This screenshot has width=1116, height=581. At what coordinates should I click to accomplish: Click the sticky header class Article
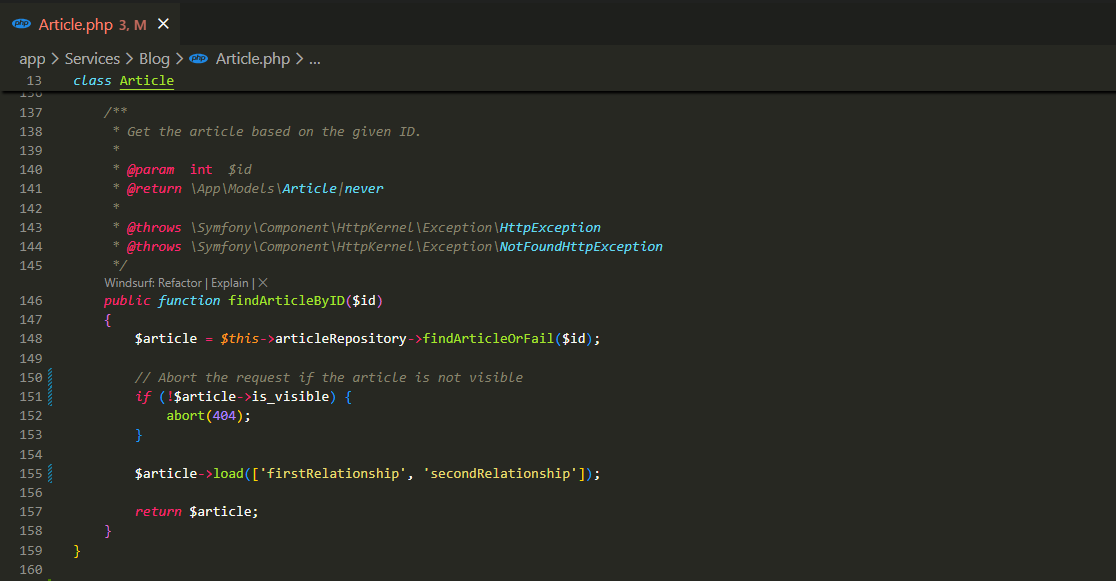point(124,80)
